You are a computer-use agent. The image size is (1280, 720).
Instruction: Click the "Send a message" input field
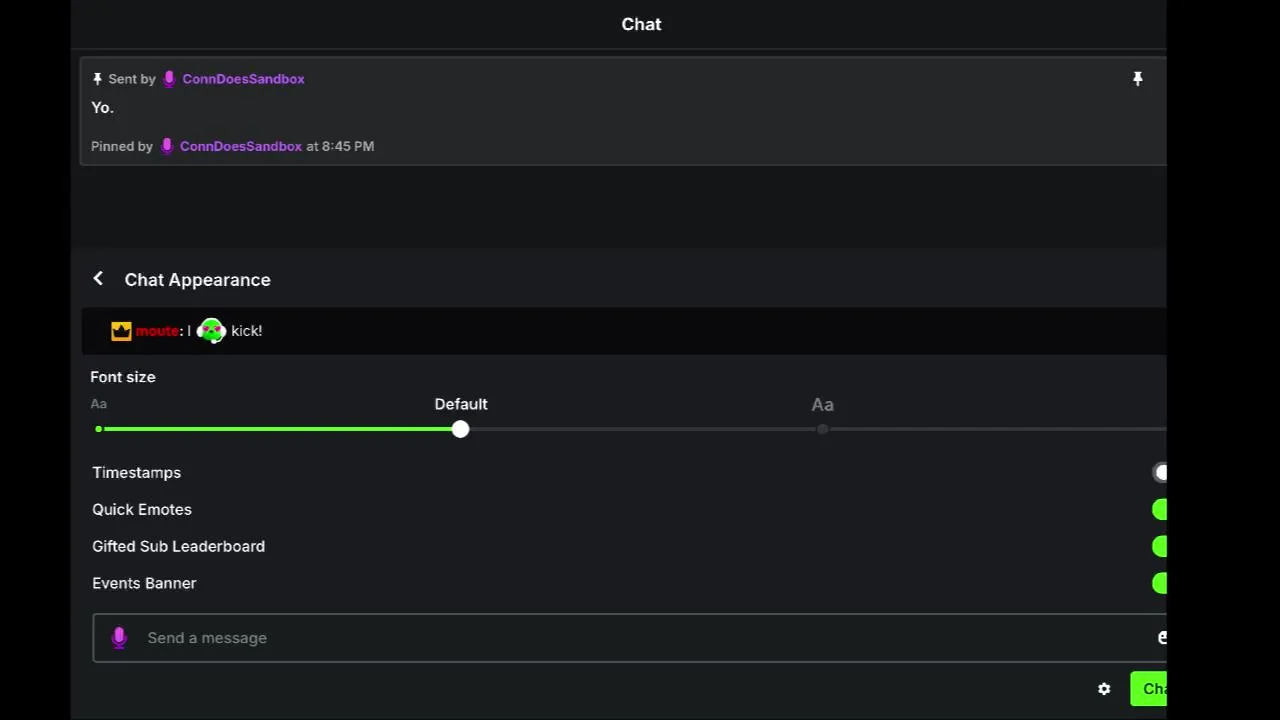click(600, 638)
